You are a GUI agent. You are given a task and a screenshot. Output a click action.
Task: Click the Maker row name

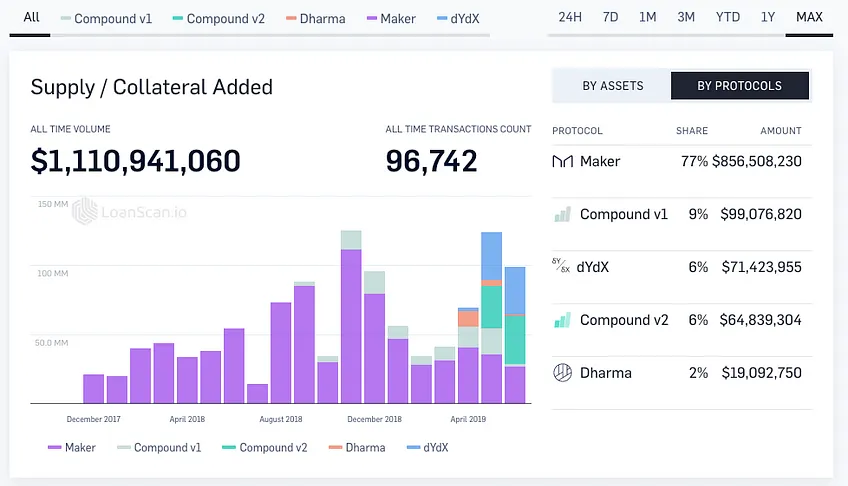point(600,161)
